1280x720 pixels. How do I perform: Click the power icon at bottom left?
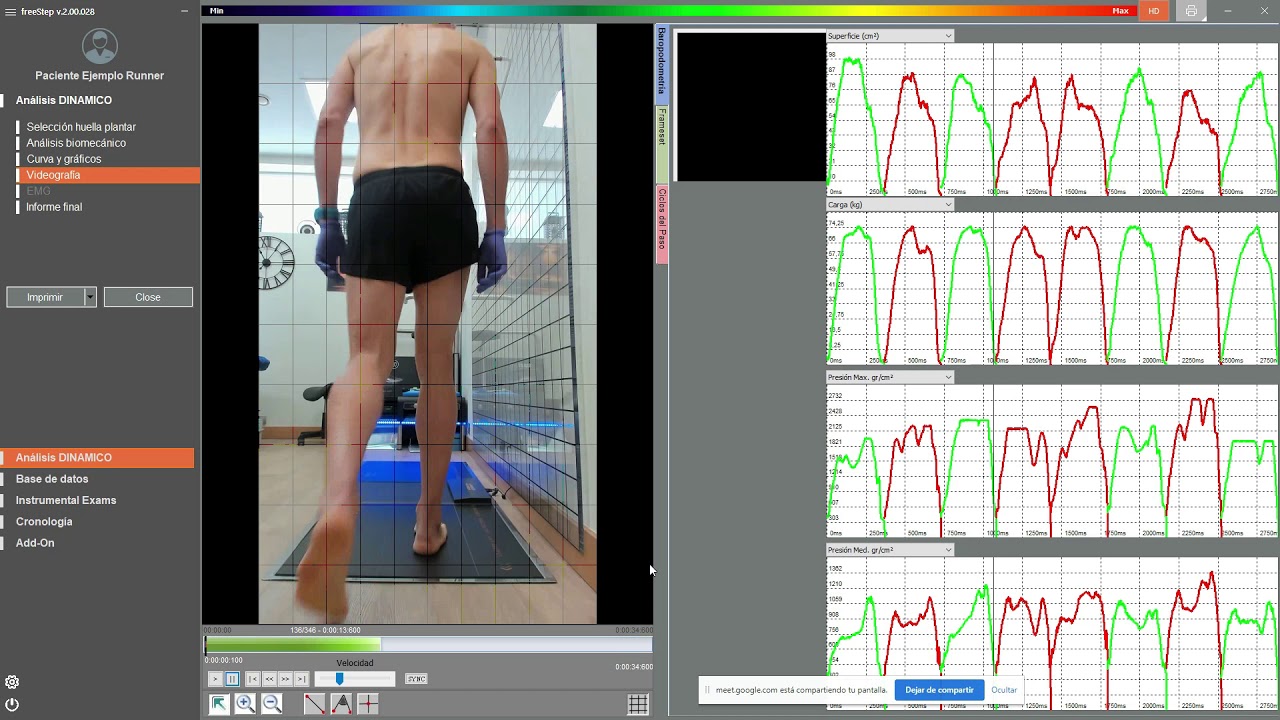click(12, 704)
